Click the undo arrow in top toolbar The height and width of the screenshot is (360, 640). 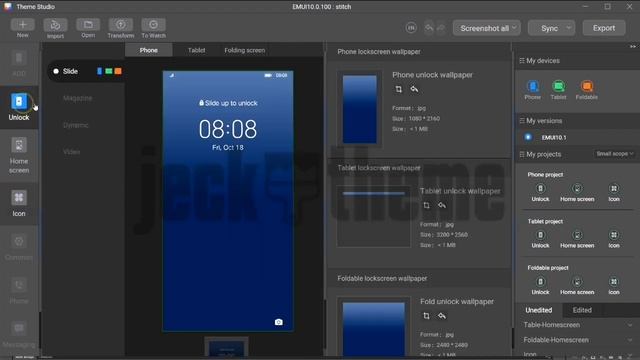pyautogui.click(x=429, y=28)
